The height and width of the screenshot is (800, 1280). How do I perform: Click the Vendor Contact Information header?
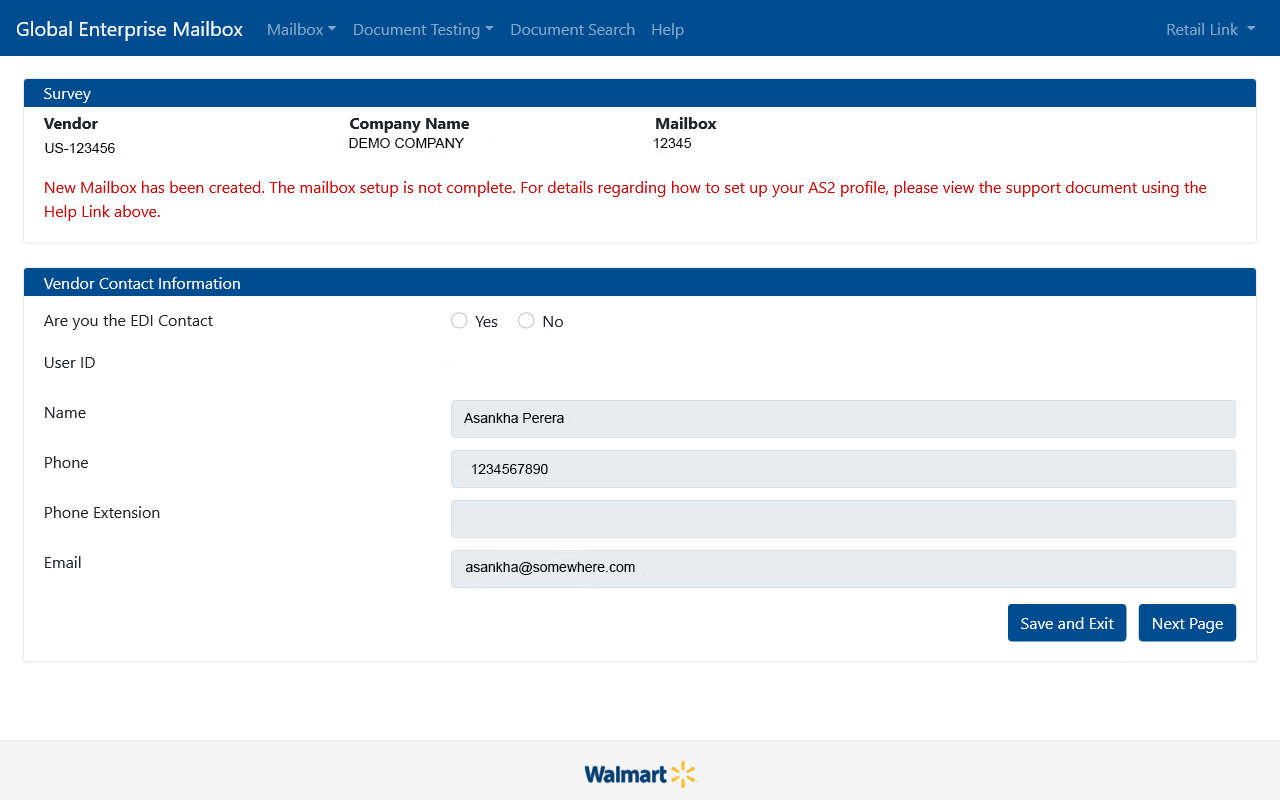pyautogui.click(x=640, y=283)
